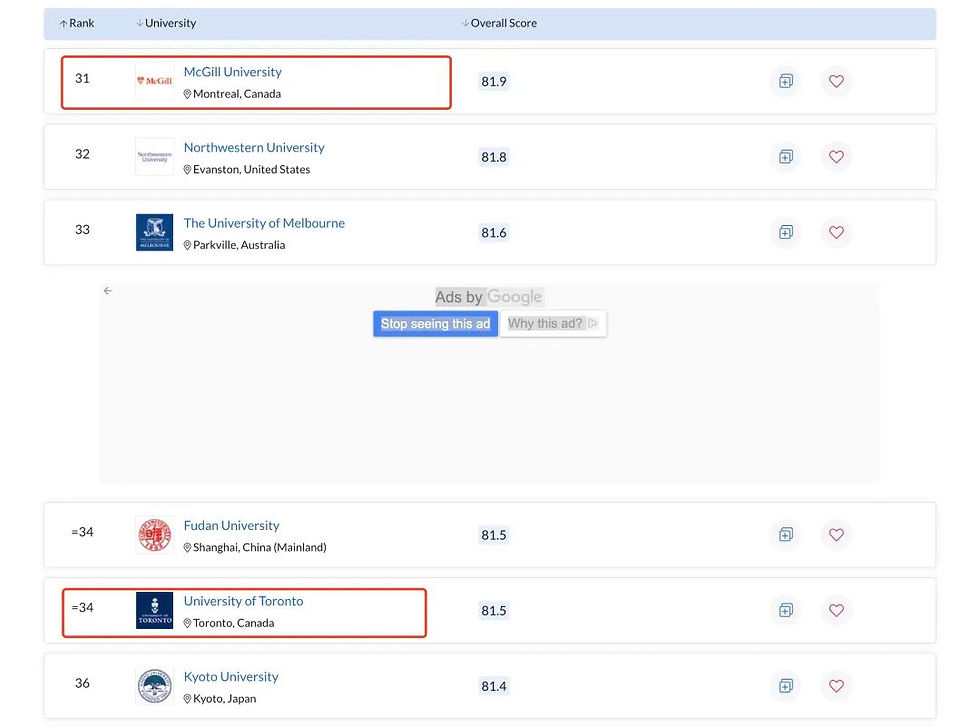
Task: Click Melbourne's overall score 81.6
Action: 494,233
